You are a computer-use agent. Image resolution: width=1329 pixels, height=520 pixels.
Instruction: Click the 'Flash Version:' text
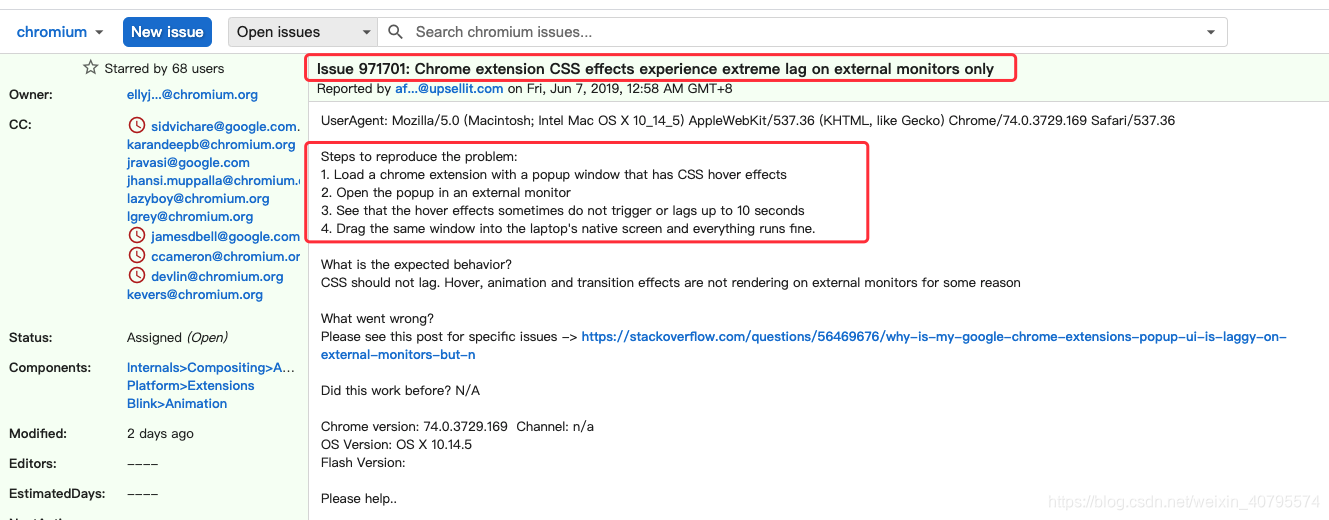363,462
